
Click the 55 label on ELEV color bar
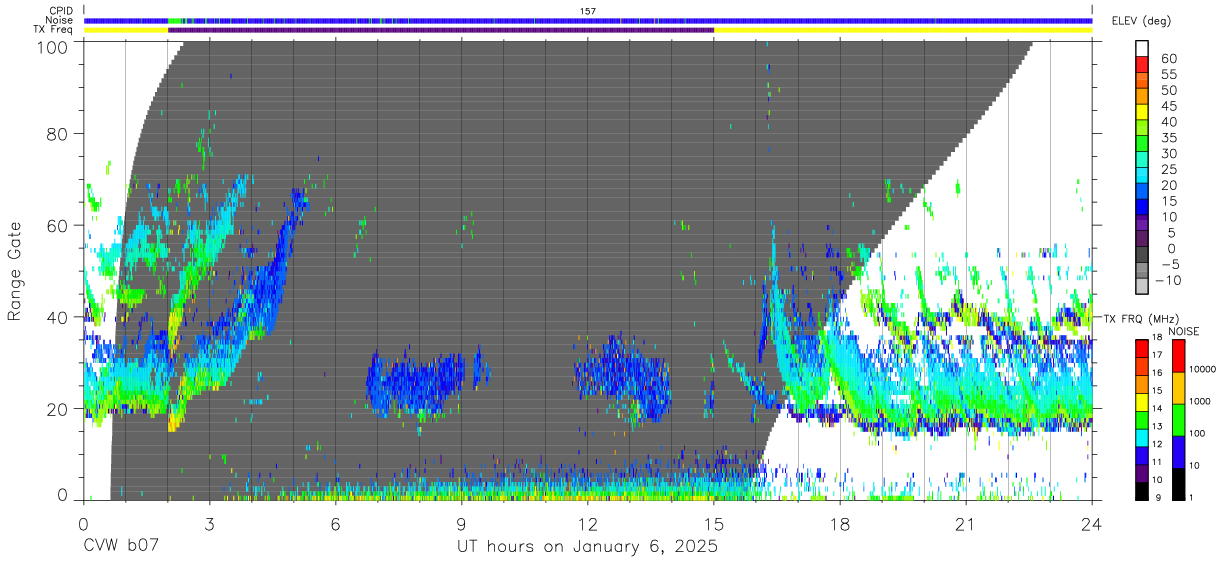point(1168,74)
